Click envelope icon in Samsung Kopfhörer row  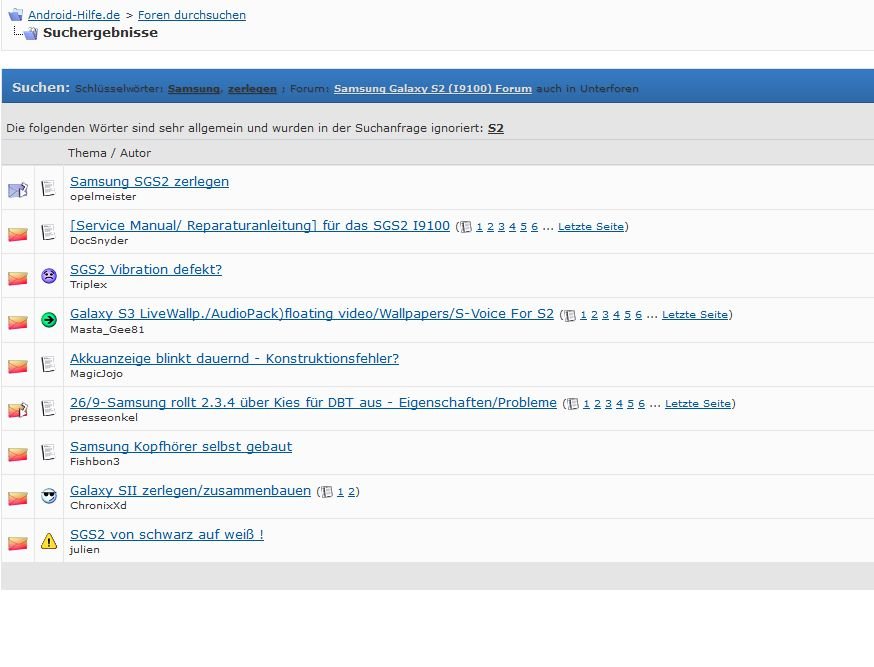(x=18, y=454)
